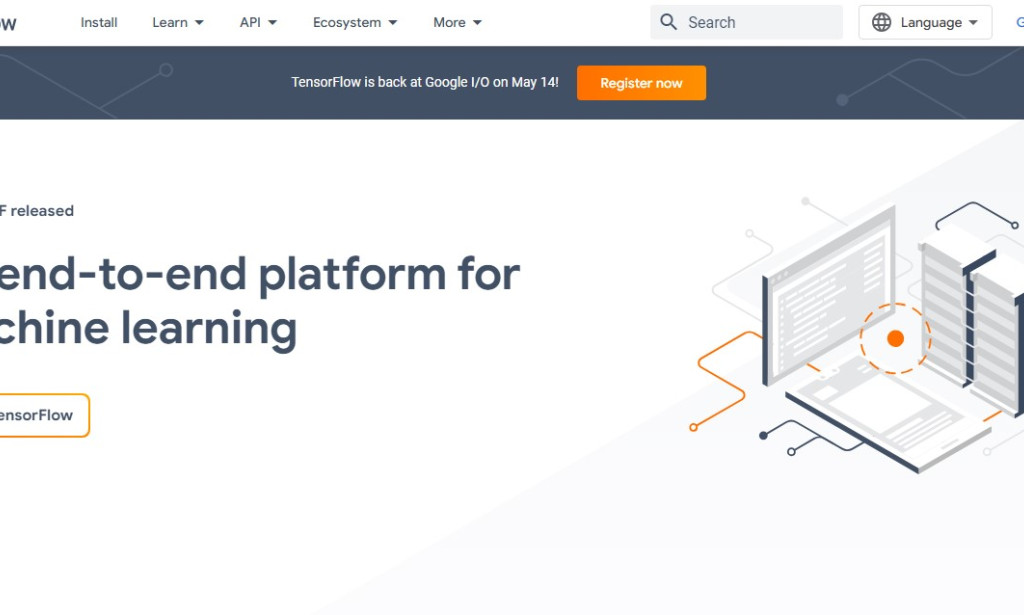This screenshot has width=1024, height=615.
Task: Click the Google I/O May 14 banner text
Action: (425, 83)
